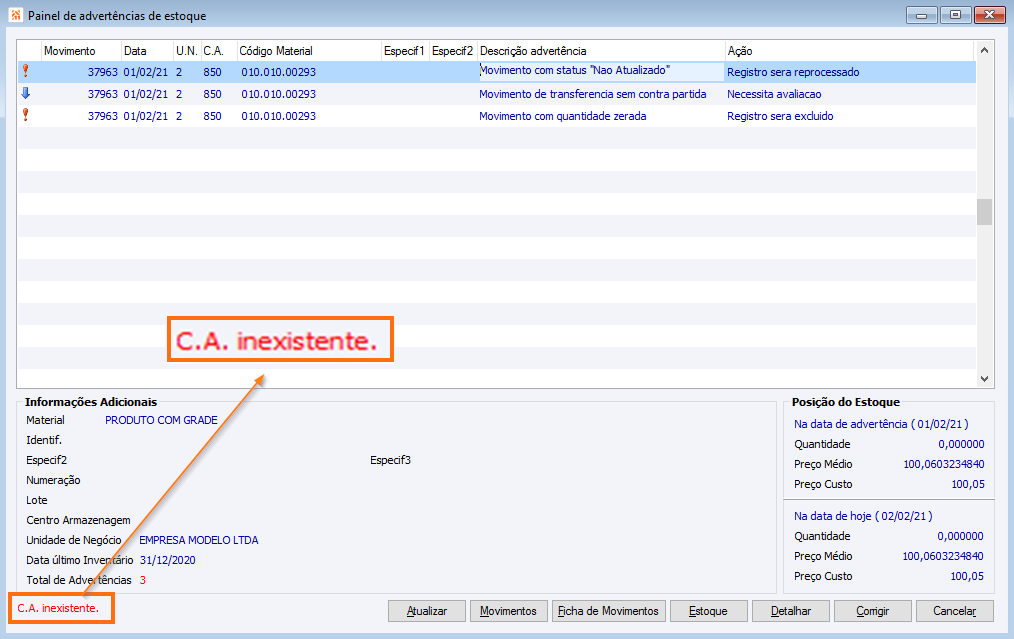Click the Total de Advertências value 3
Viewport: 1014px width, 639px height.
point(142,580)
